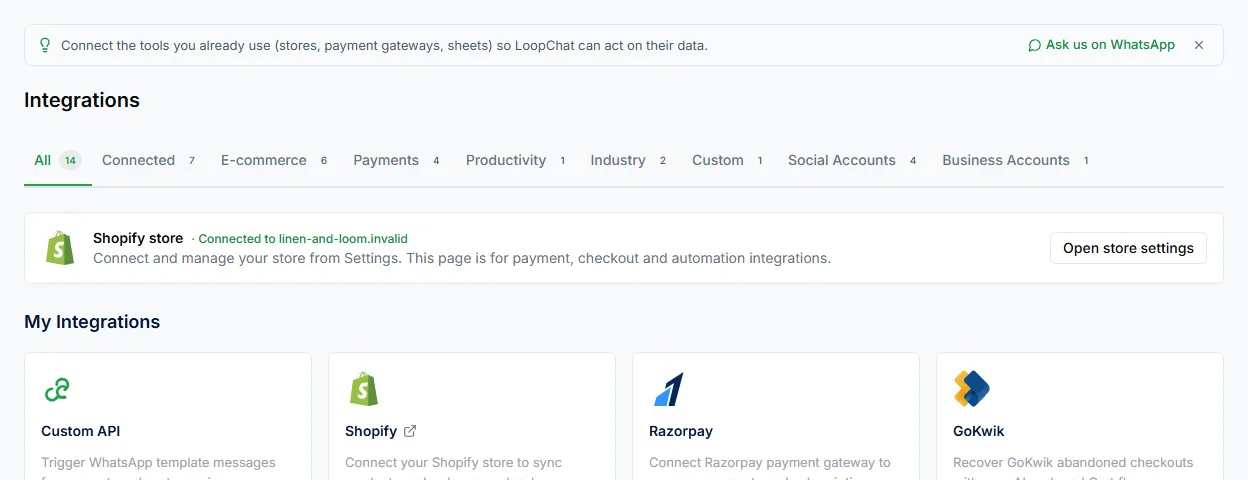Switch to the Connected tab

pyautogui.click(x=149, y=160)
